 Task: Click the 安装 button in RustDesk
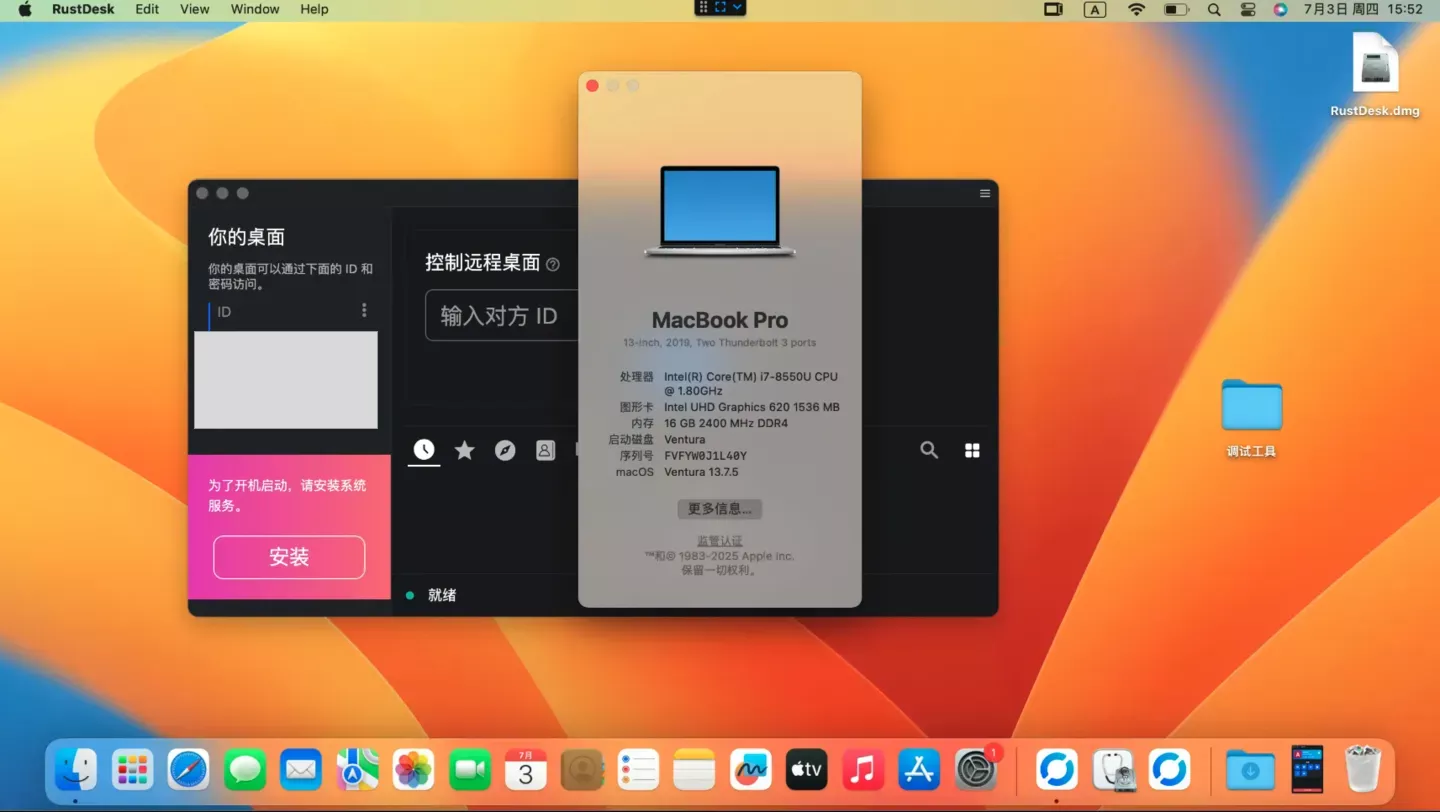pos(289,557)
